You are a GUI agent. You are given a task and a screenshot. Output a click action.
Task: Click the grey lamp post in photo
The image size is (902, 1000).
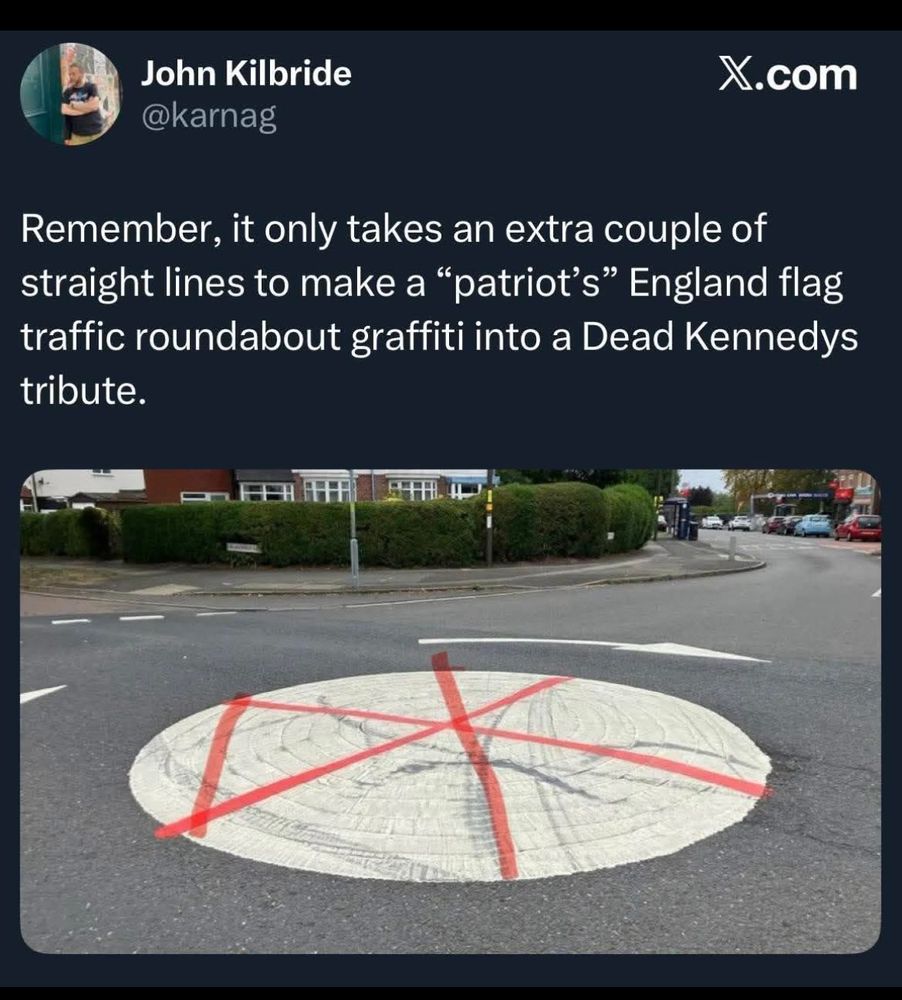353,528
